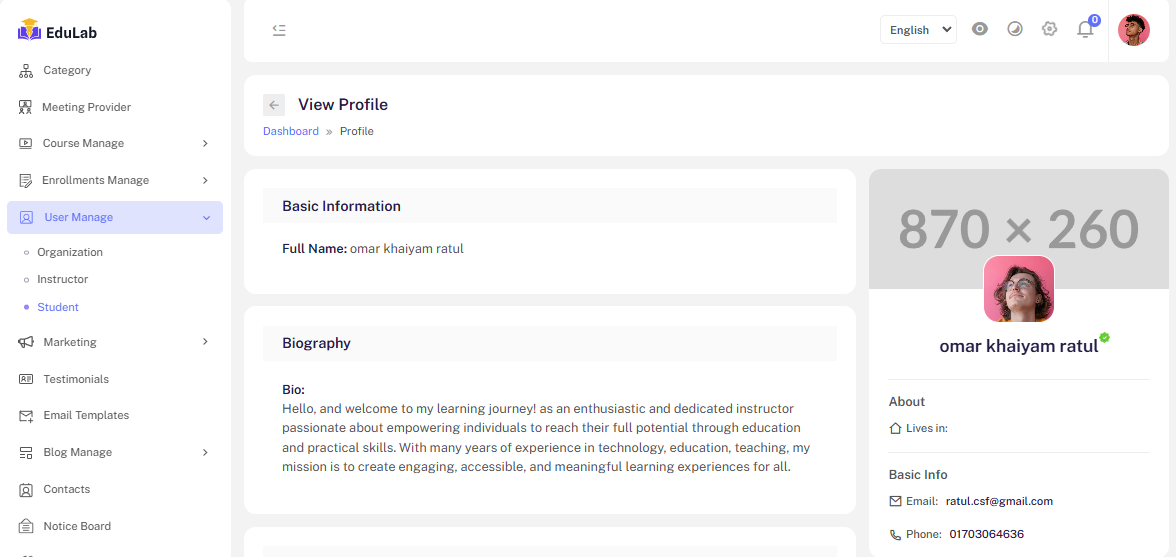
Task: Open the Instructor submenu item
Action: pyautogui.click(x=63, y=279)
